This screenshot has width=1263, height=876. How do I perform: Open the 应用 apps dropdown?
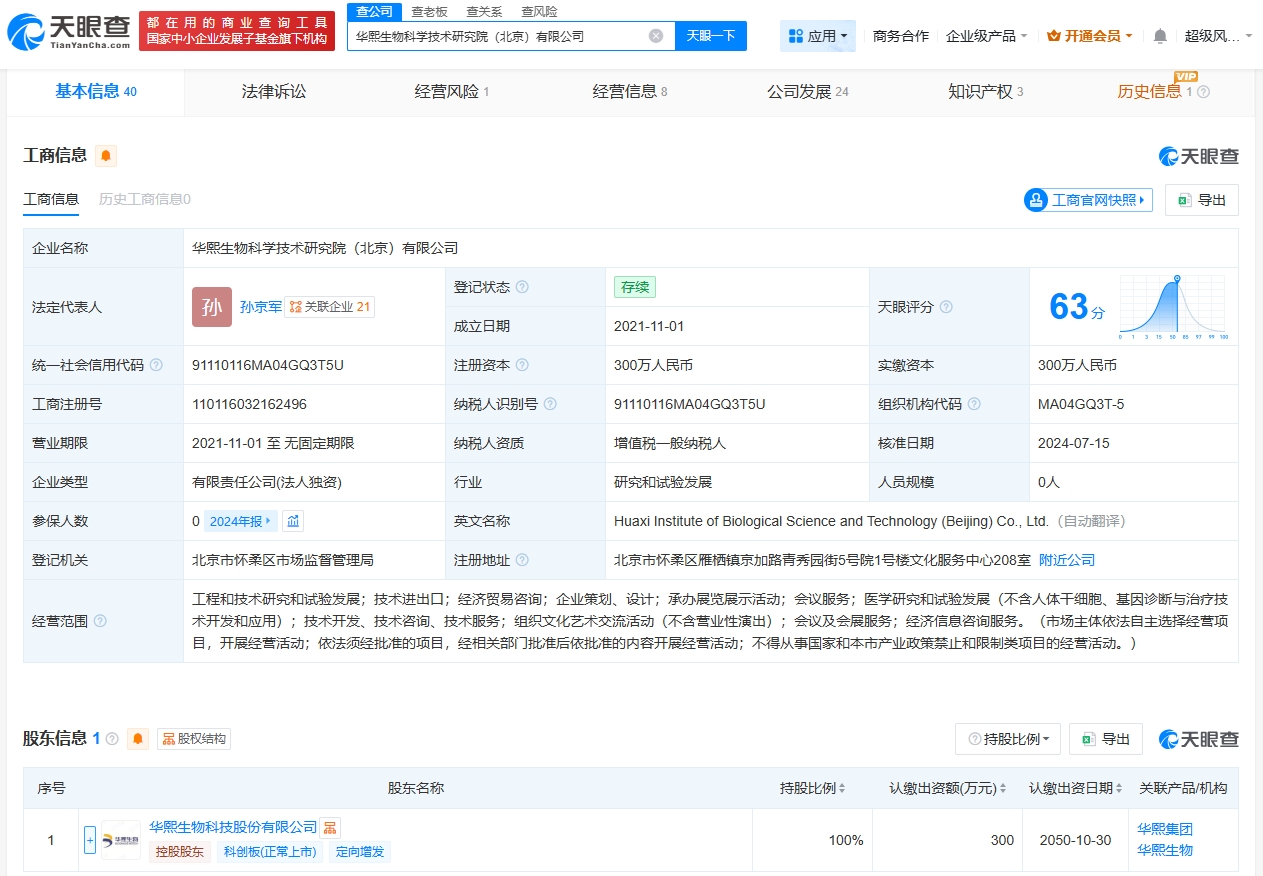click(818, 35)
